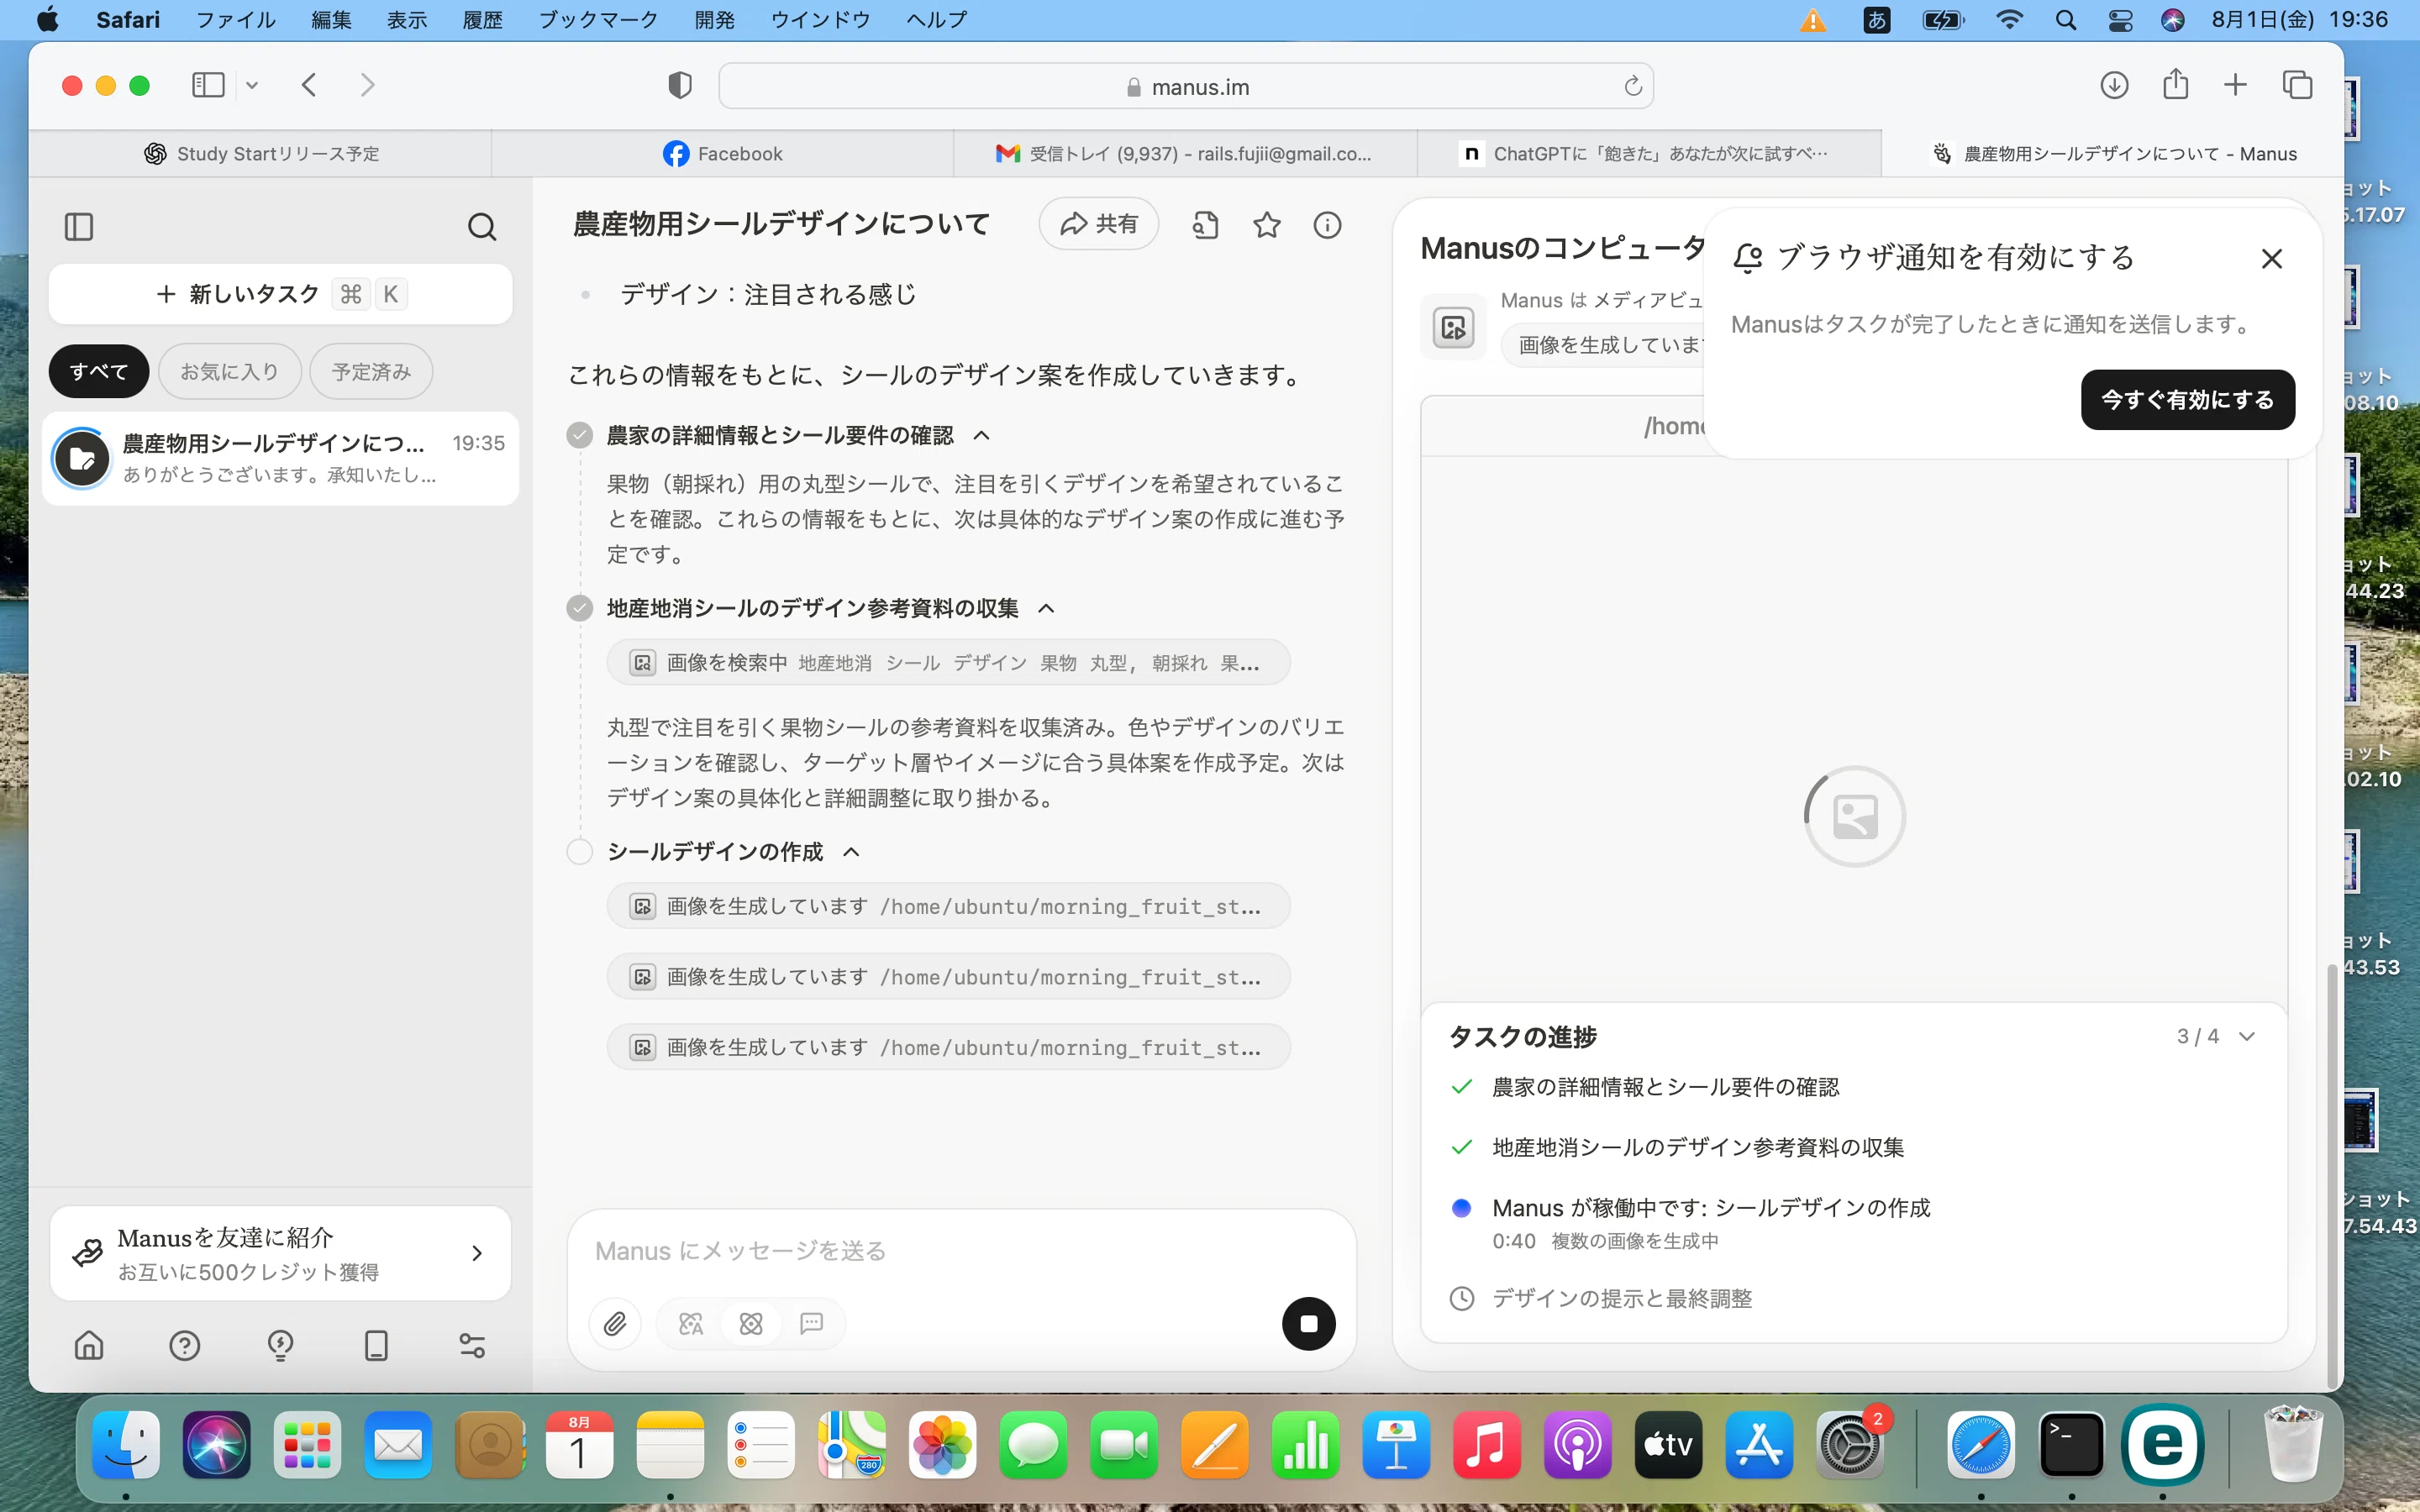Viewport: 2420px width, 1512px height.
Task: Expand Manusを友達に紹介 referral card
Action: tap(280, 1253)
